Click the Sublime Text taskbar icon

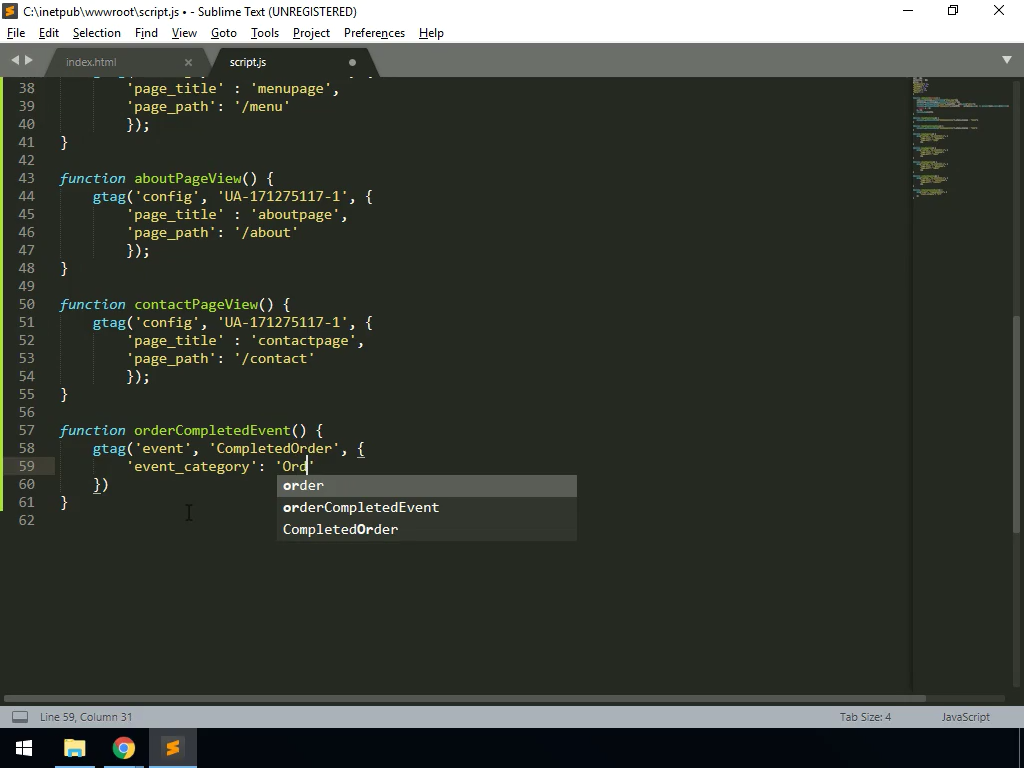click(172, 748)
